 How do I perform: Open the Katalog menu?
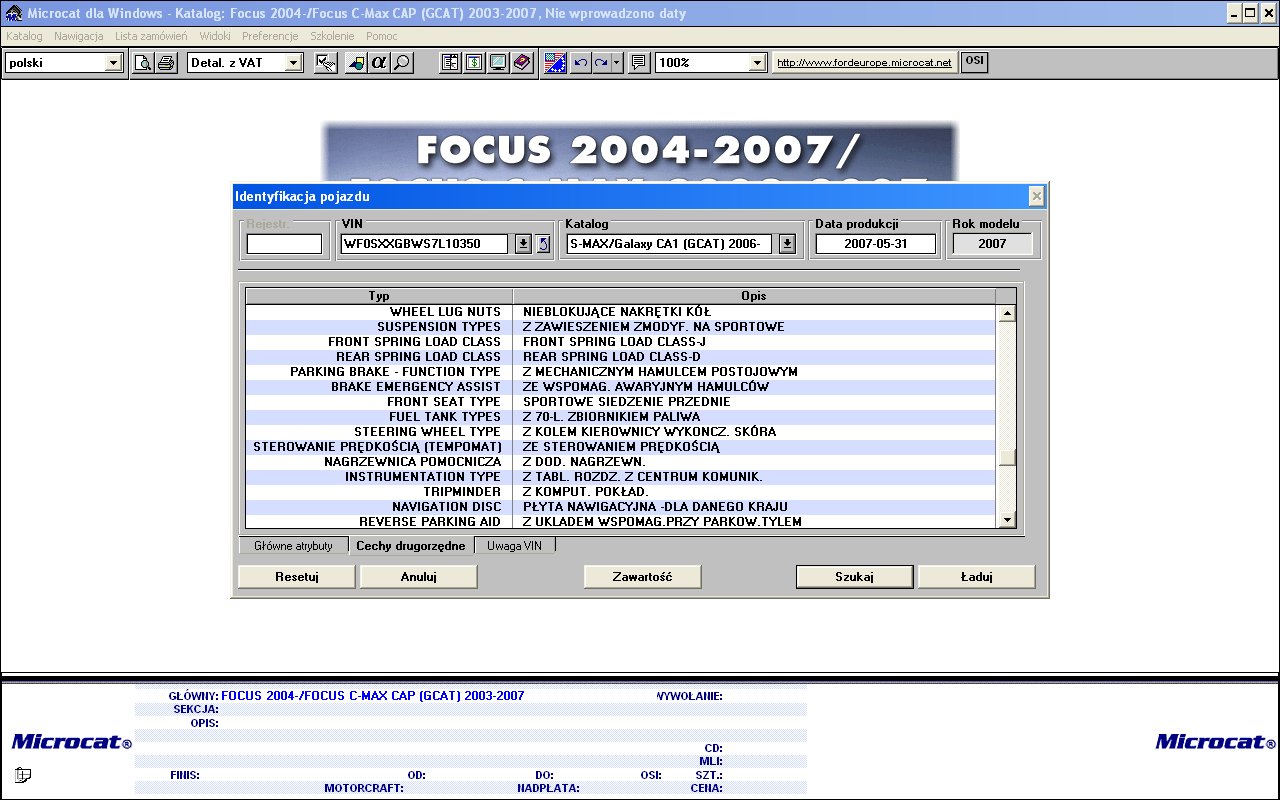[24, 36]
